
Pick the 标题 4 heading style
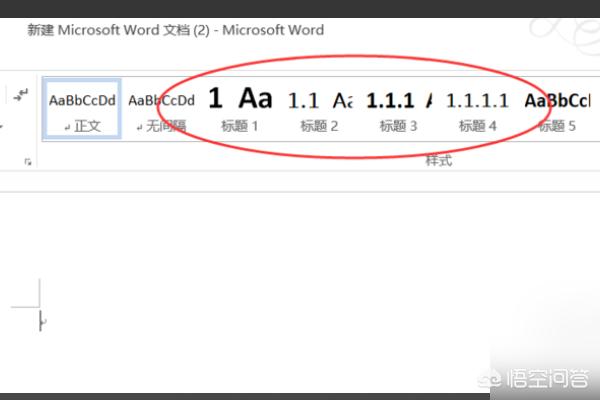click(x=478, y=110)
